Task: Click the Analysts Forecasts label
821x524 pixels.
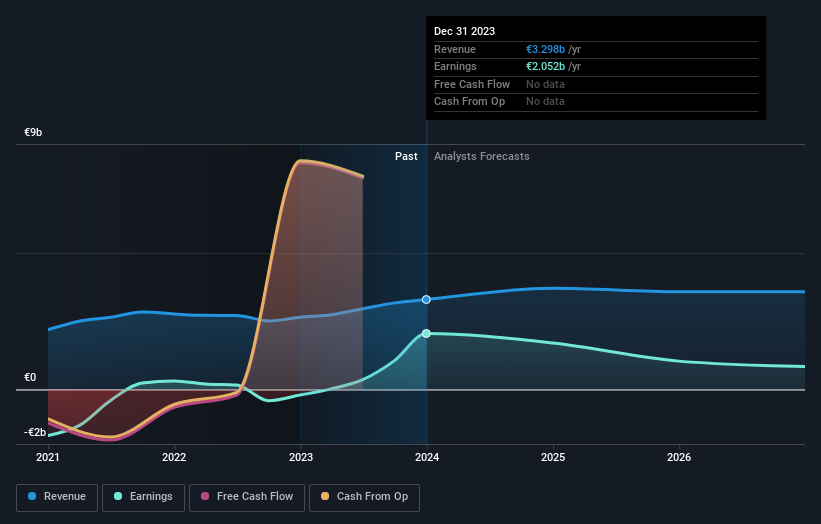Action: 482,157
